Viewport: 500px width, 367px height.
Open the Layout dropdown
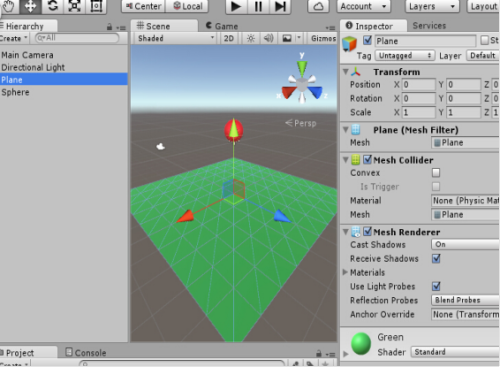483,6
